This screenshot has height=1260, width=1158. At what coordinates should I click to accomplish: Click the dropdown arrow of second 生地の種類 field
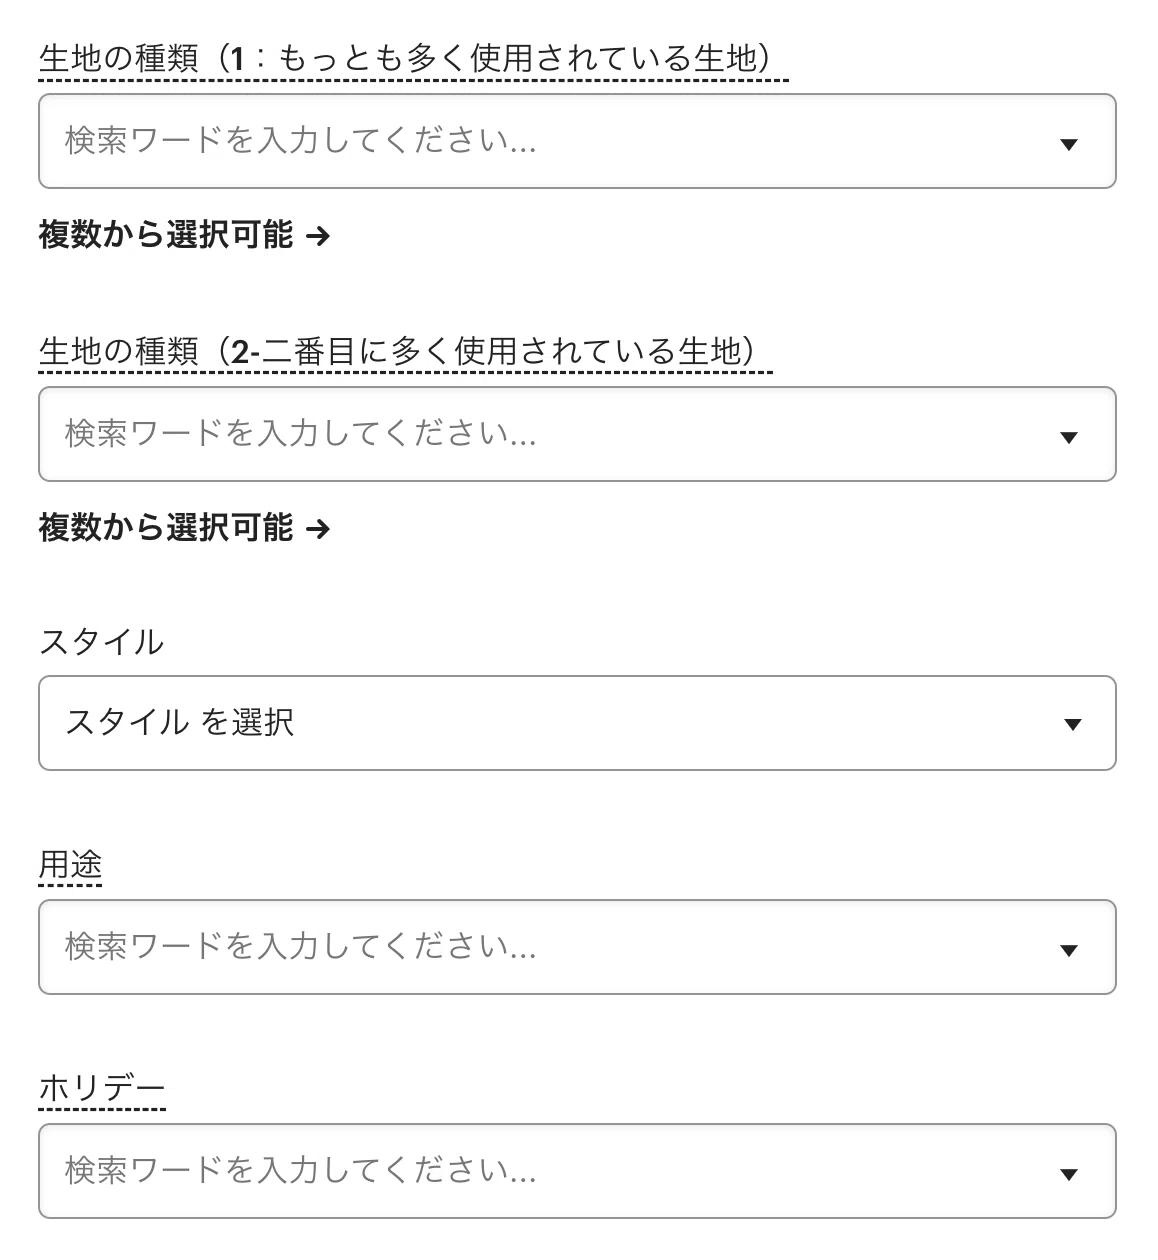1068,437
